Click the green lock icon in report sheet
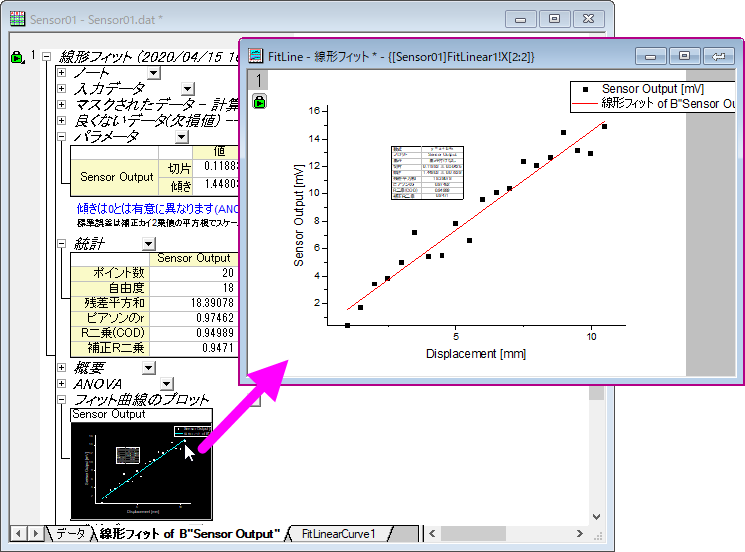This screenshot has width=745, height=552. pyautogui.click(x=17, y=57)
